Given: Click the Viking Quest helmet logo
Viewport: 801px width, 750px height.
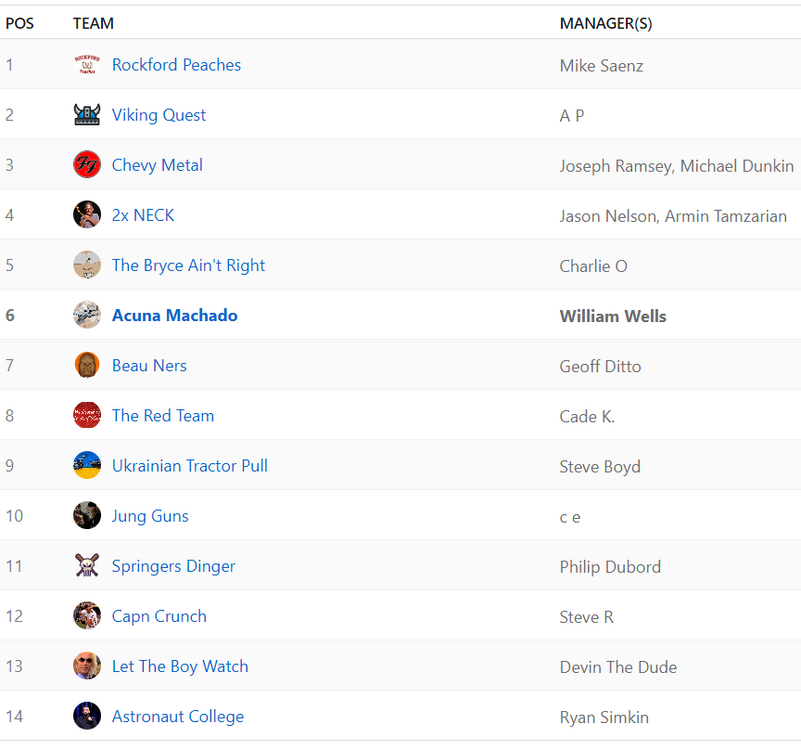Looking at the screenshot, I should click(x=87, y=115).
